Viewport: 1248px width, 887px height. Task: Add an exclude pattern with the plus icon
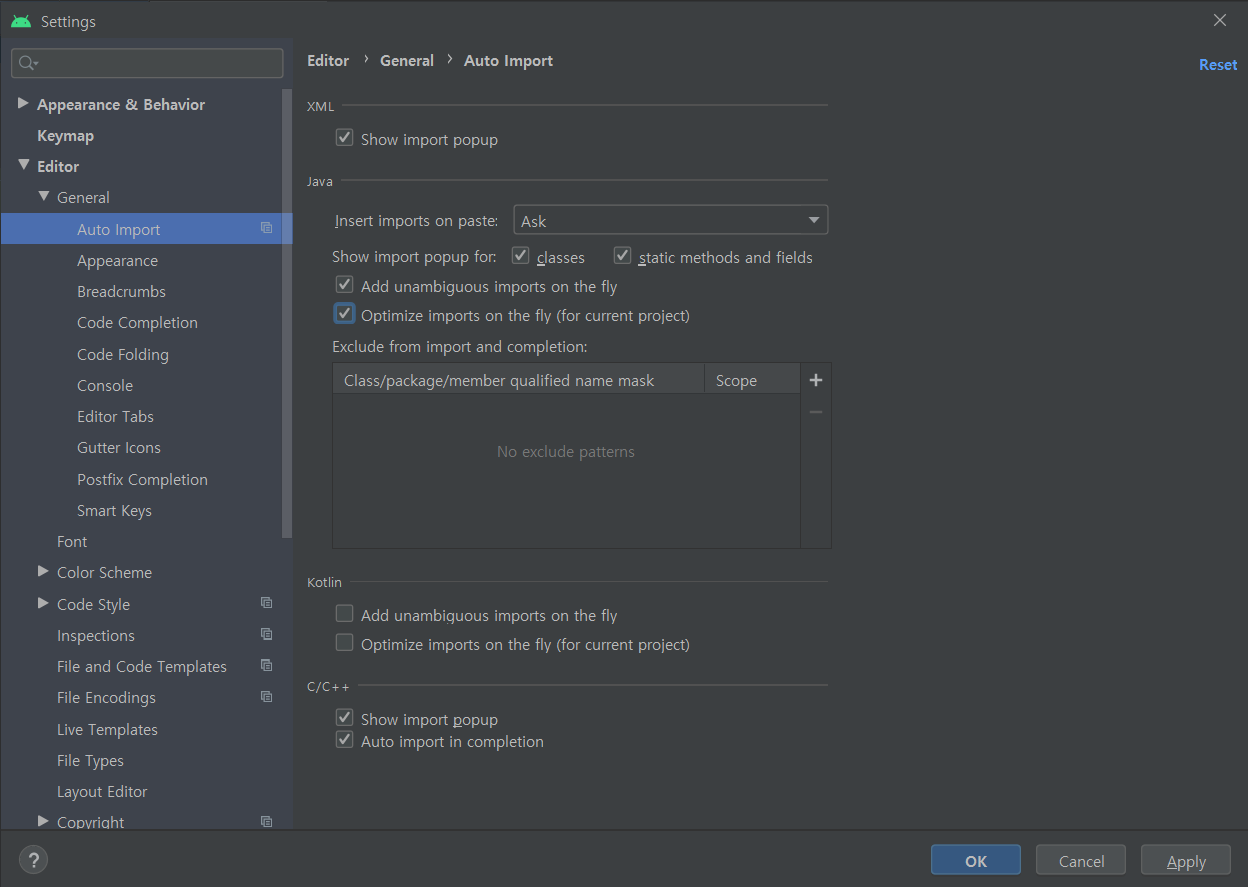tap(816, 380)
